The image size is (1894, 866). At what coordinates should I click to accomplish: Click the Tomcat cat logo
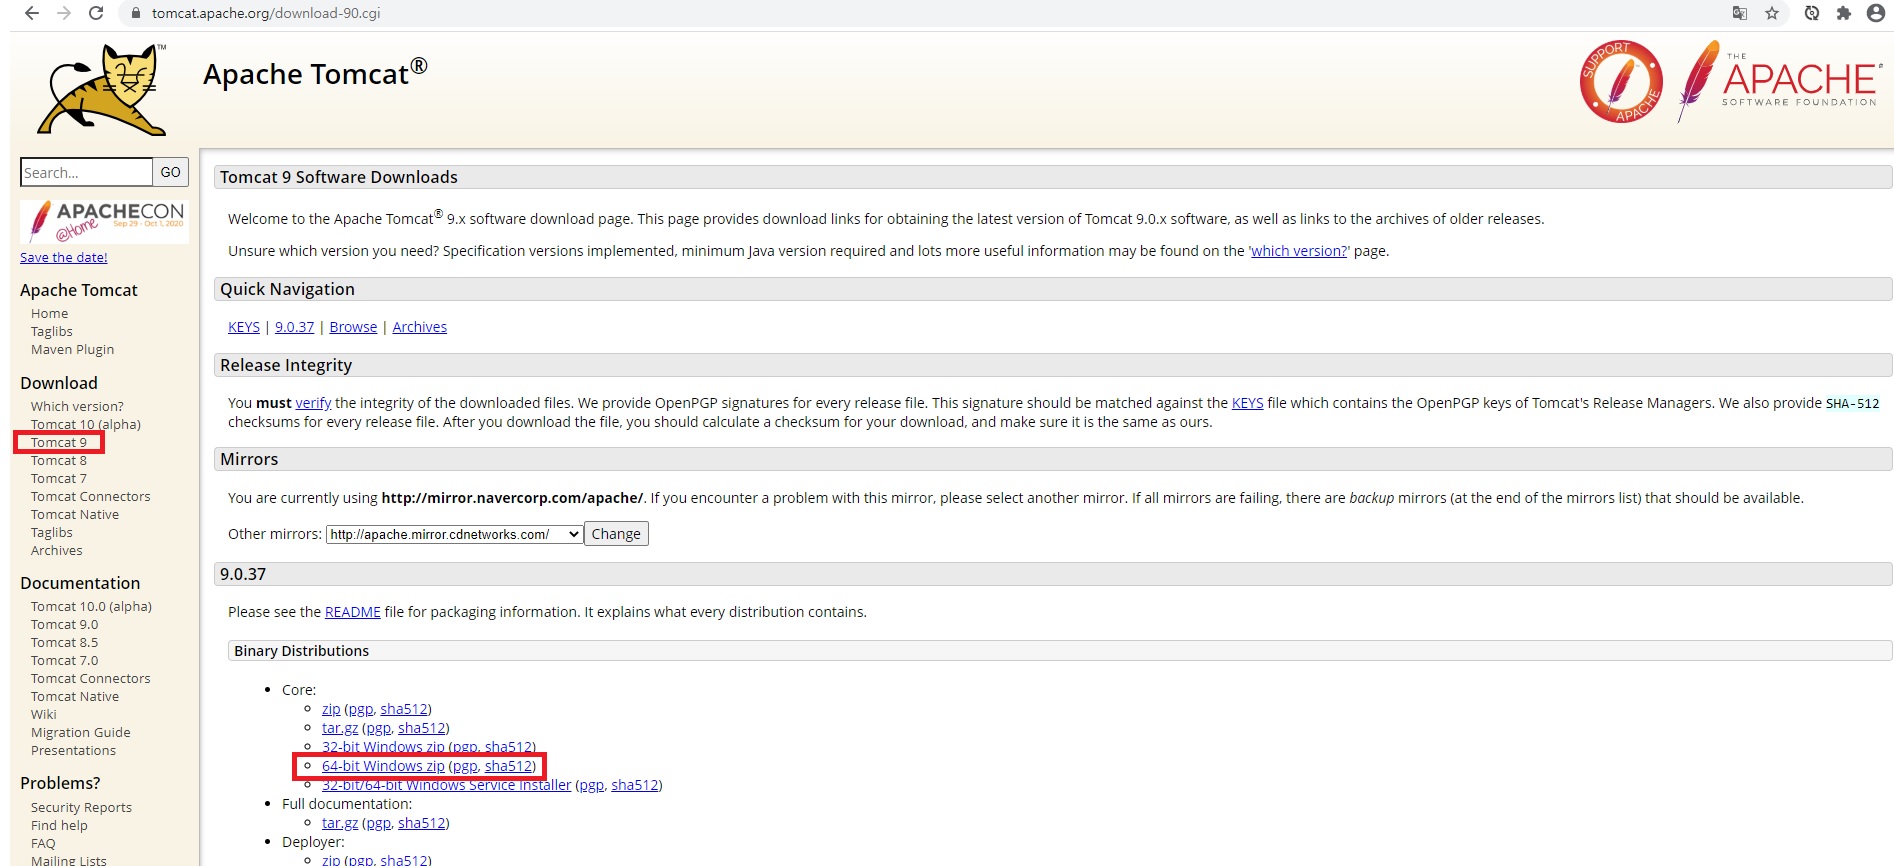coord(102,89)
